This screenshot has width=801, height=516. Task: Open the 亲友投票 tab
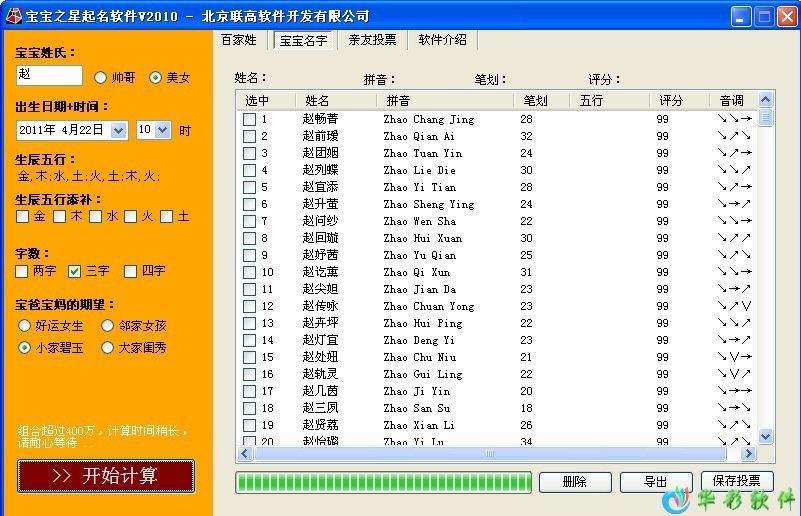pos(372,40)
